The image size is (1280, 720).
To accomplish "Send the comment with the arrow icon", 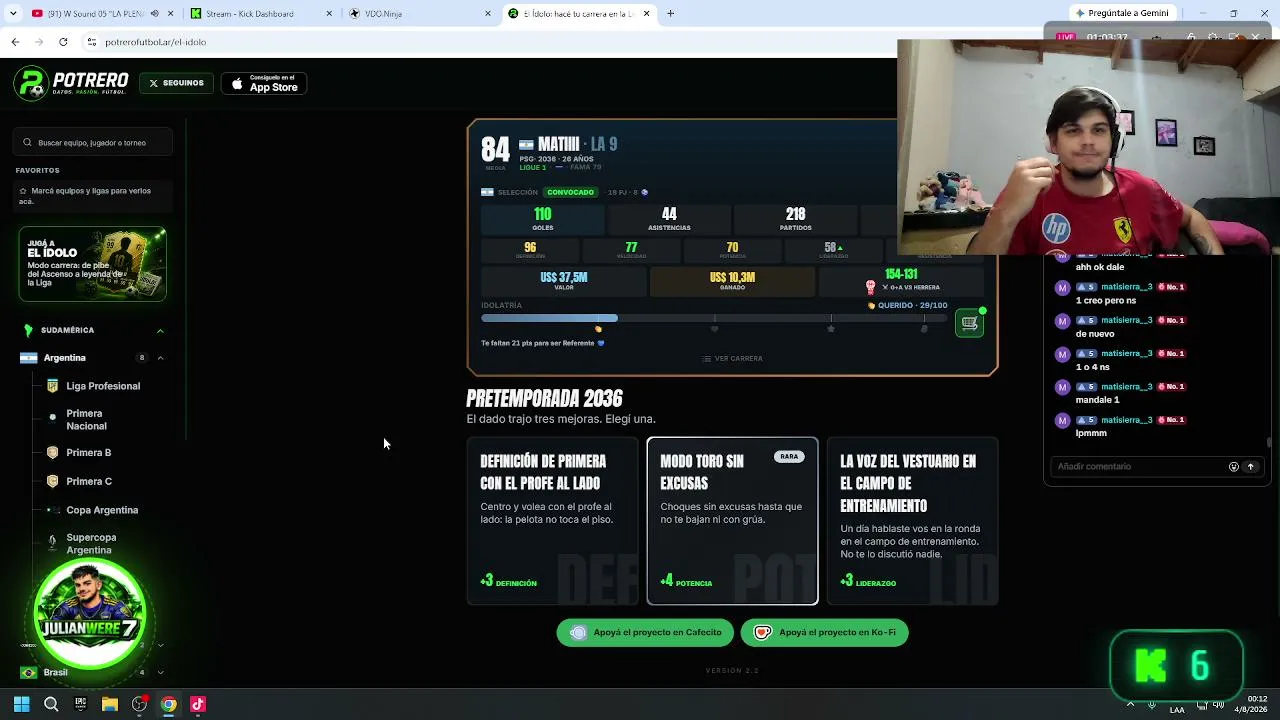I will [1250, 467].
